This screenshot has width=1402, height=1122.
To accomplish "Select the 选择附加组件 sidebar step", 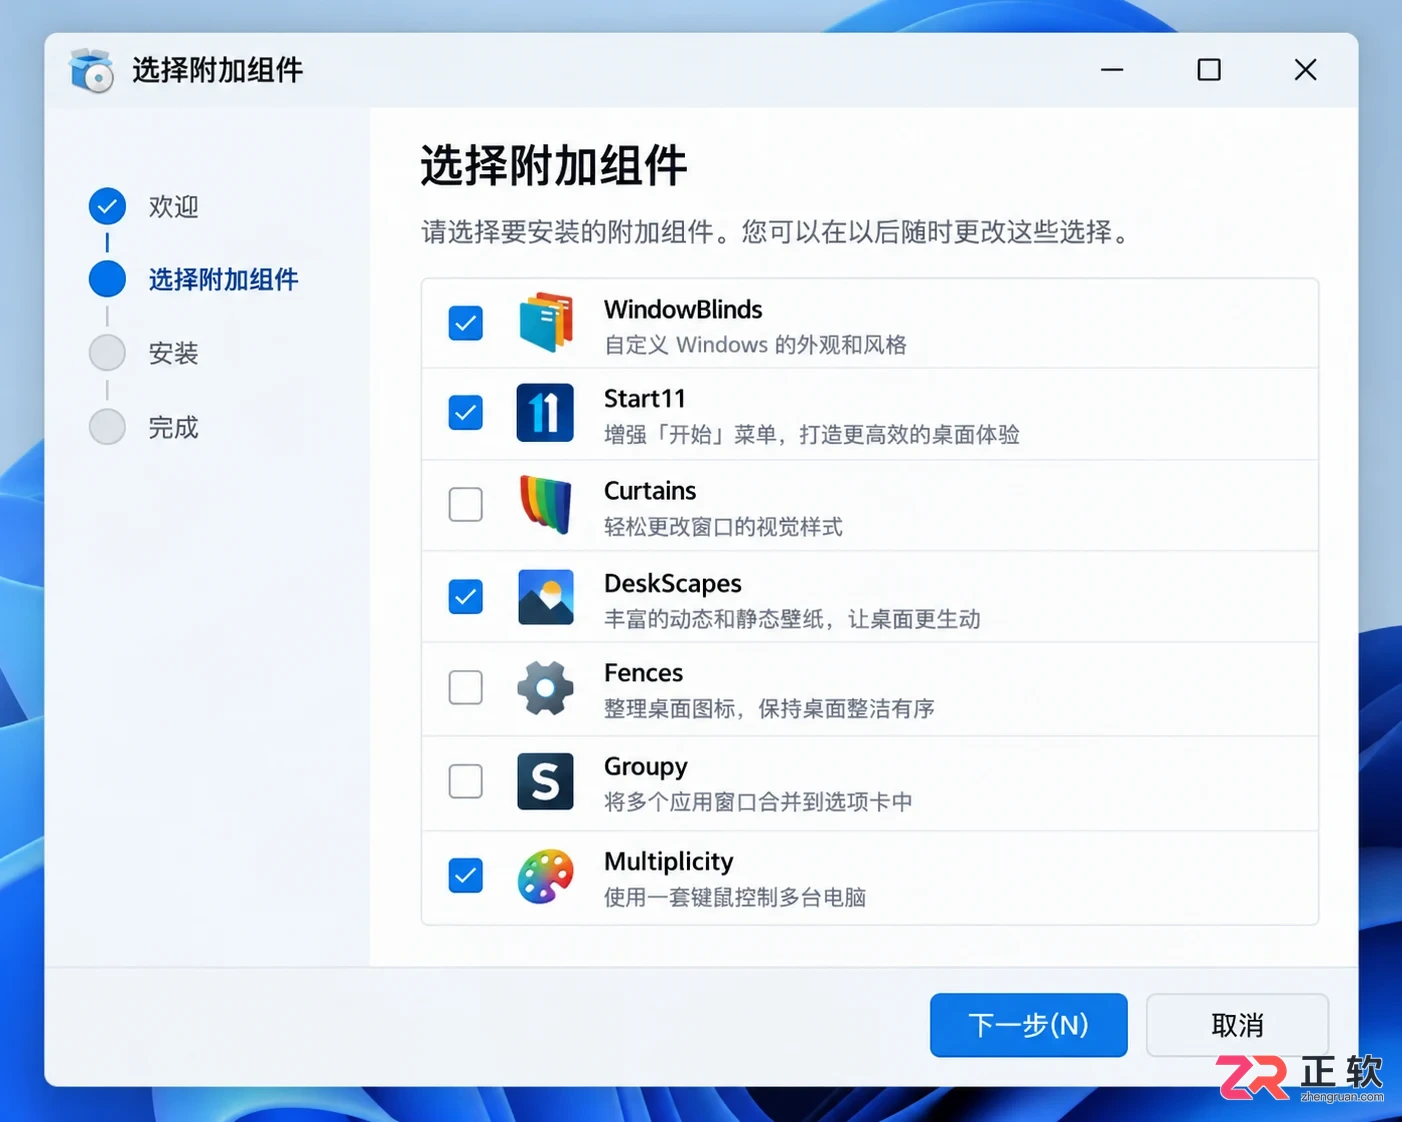I will tap(224, 280).
